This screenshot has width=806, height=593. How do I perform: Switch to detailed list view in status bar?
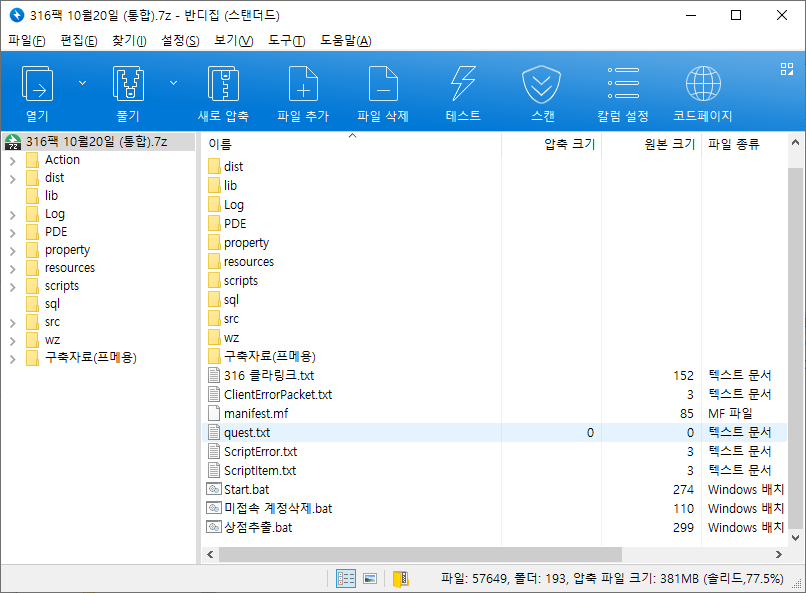point(346,579)
